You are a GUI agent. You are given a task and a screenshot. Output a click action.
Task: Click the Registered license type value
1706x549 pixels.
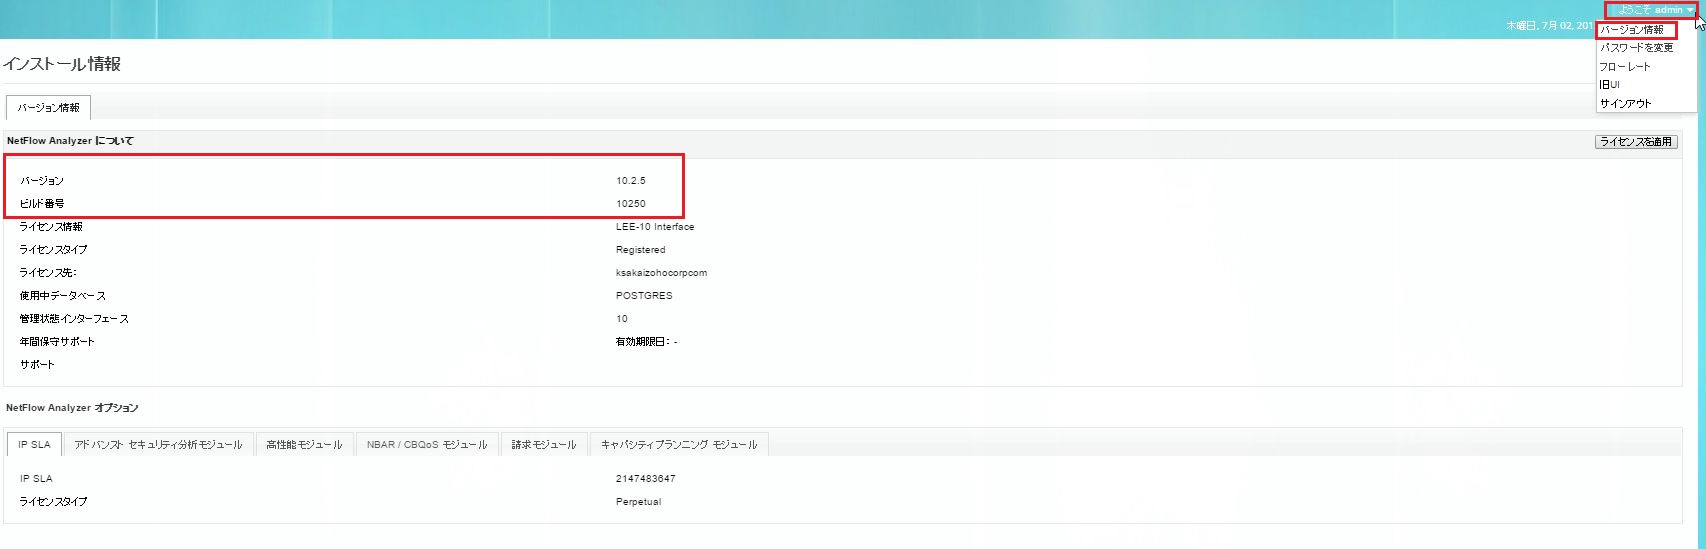click(640, 250)
